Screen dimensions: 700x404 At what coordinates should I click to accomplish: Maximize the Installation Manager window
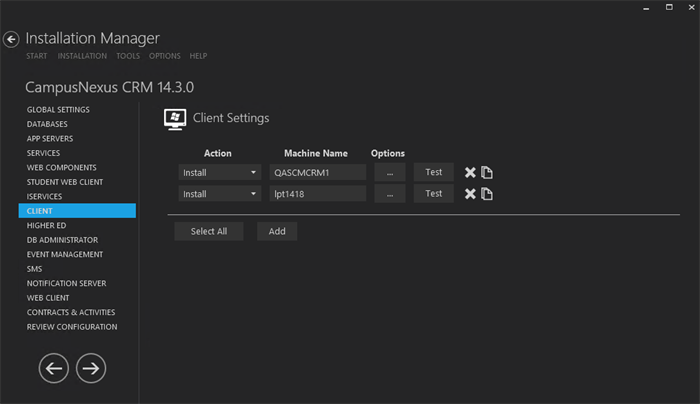(669, 7)
